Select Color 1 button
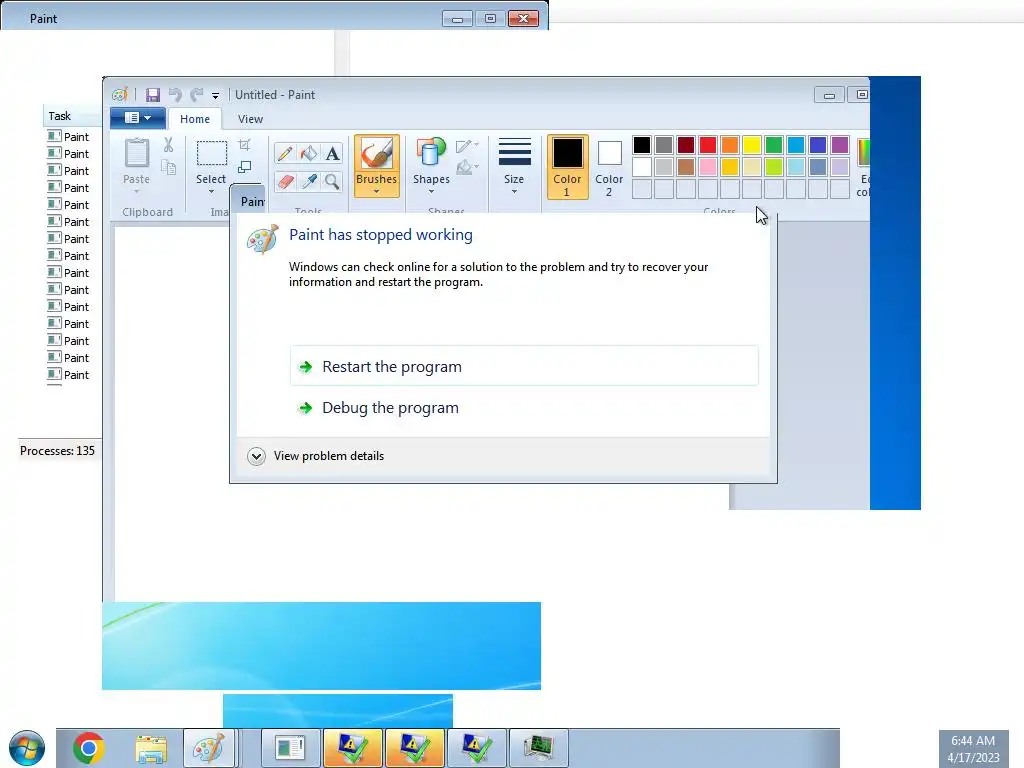Viewport: 1024px width, 768px height. coord(567,167)
